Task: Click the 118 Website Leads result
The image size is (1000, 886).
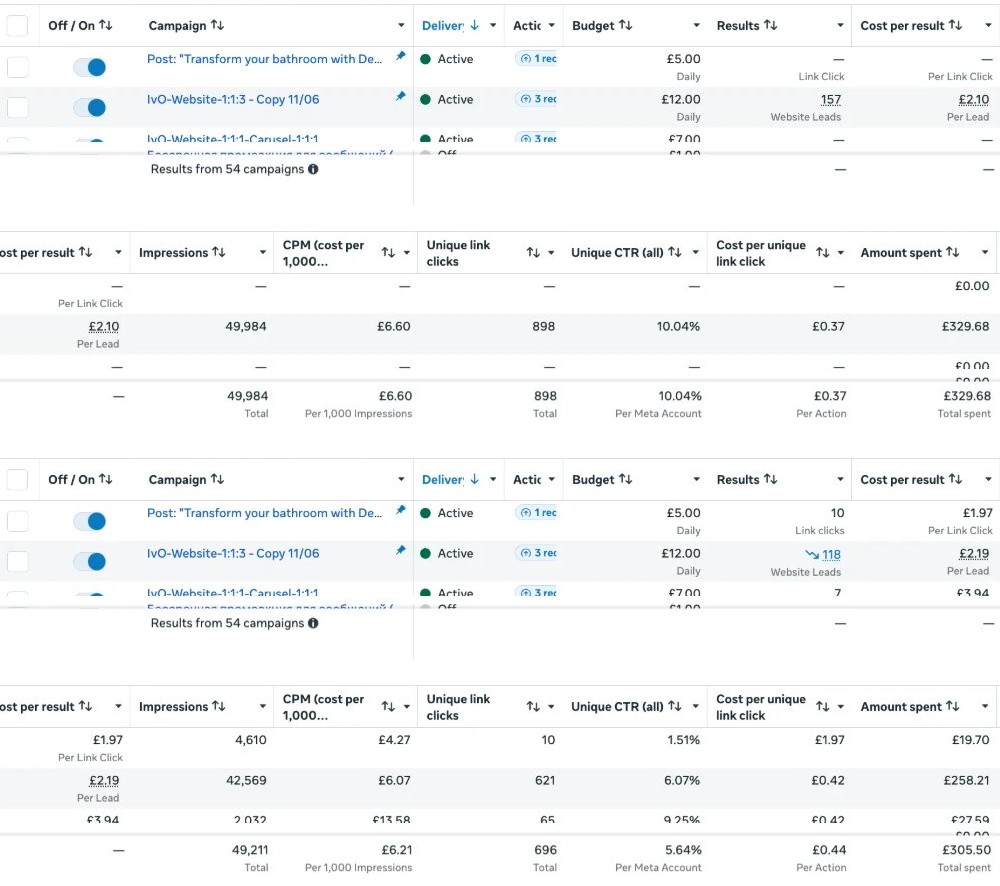Action: [832, 555]
